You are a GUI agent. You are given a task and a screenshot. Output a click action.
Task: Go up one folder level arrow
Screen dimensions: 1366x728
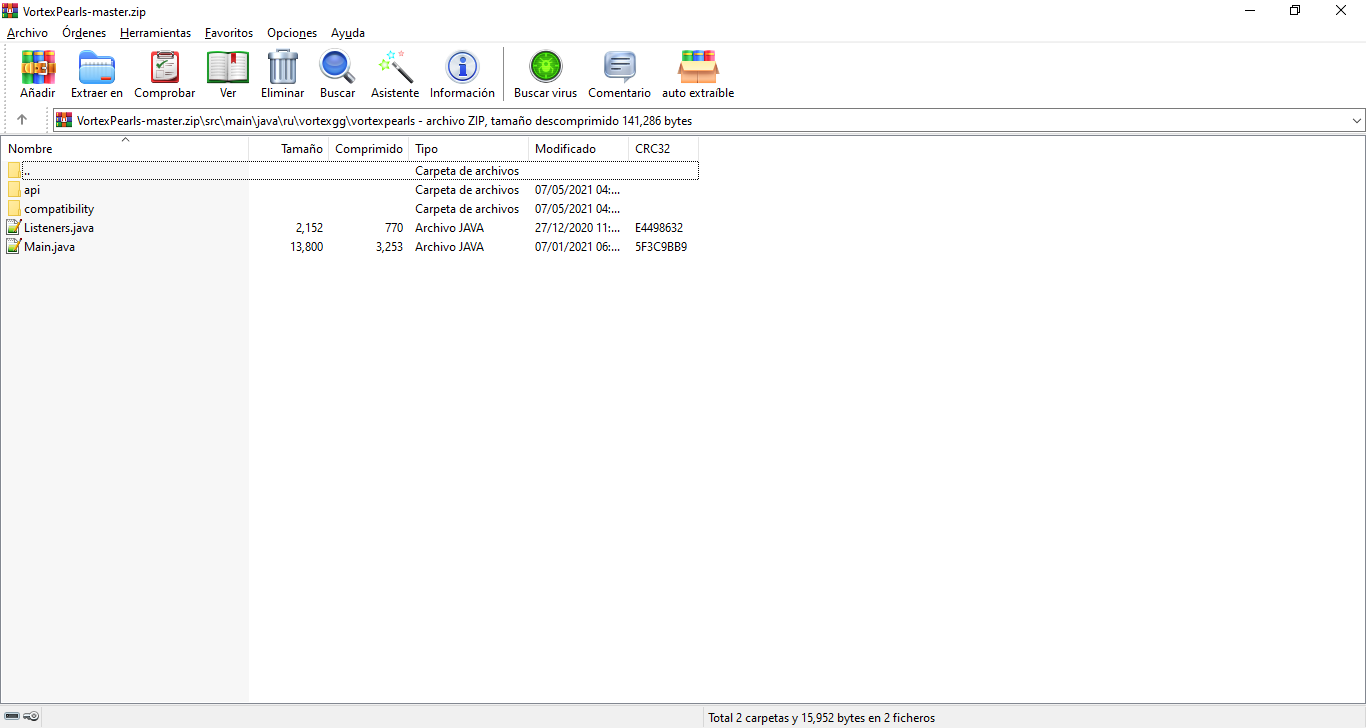tap(22, 120)
